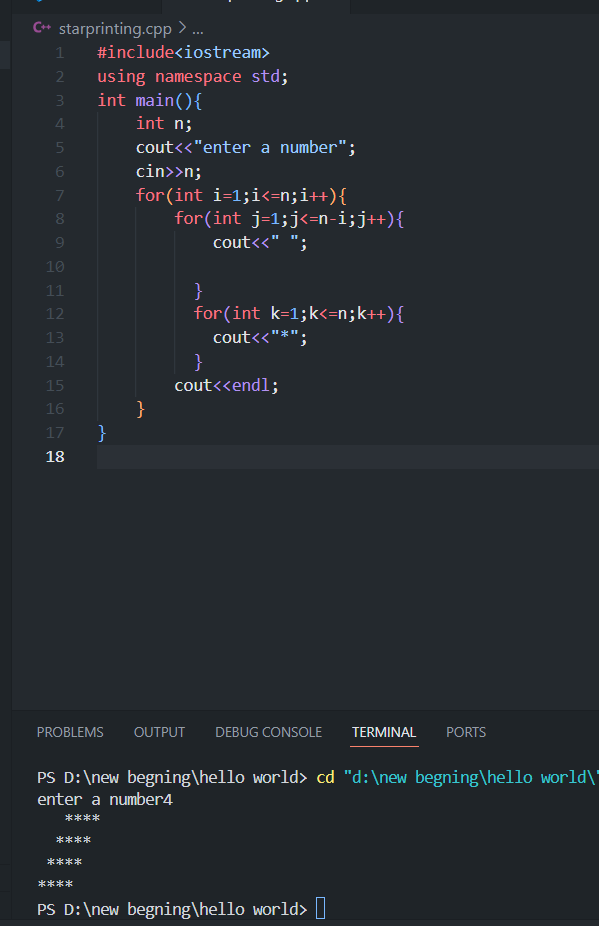Click the 'cout<<"*";' code line
Screen dimensions: 599x926
(260, 338)
